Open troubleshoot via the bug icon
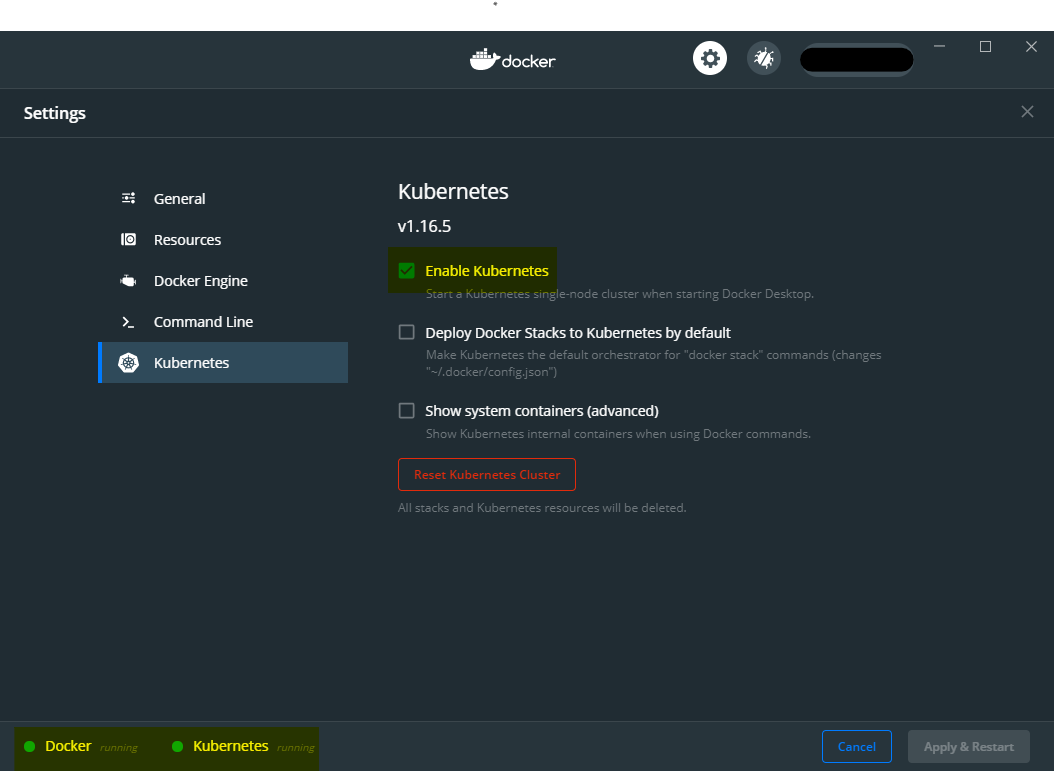This screenshot has height=774, width=1054. [764, 59]
